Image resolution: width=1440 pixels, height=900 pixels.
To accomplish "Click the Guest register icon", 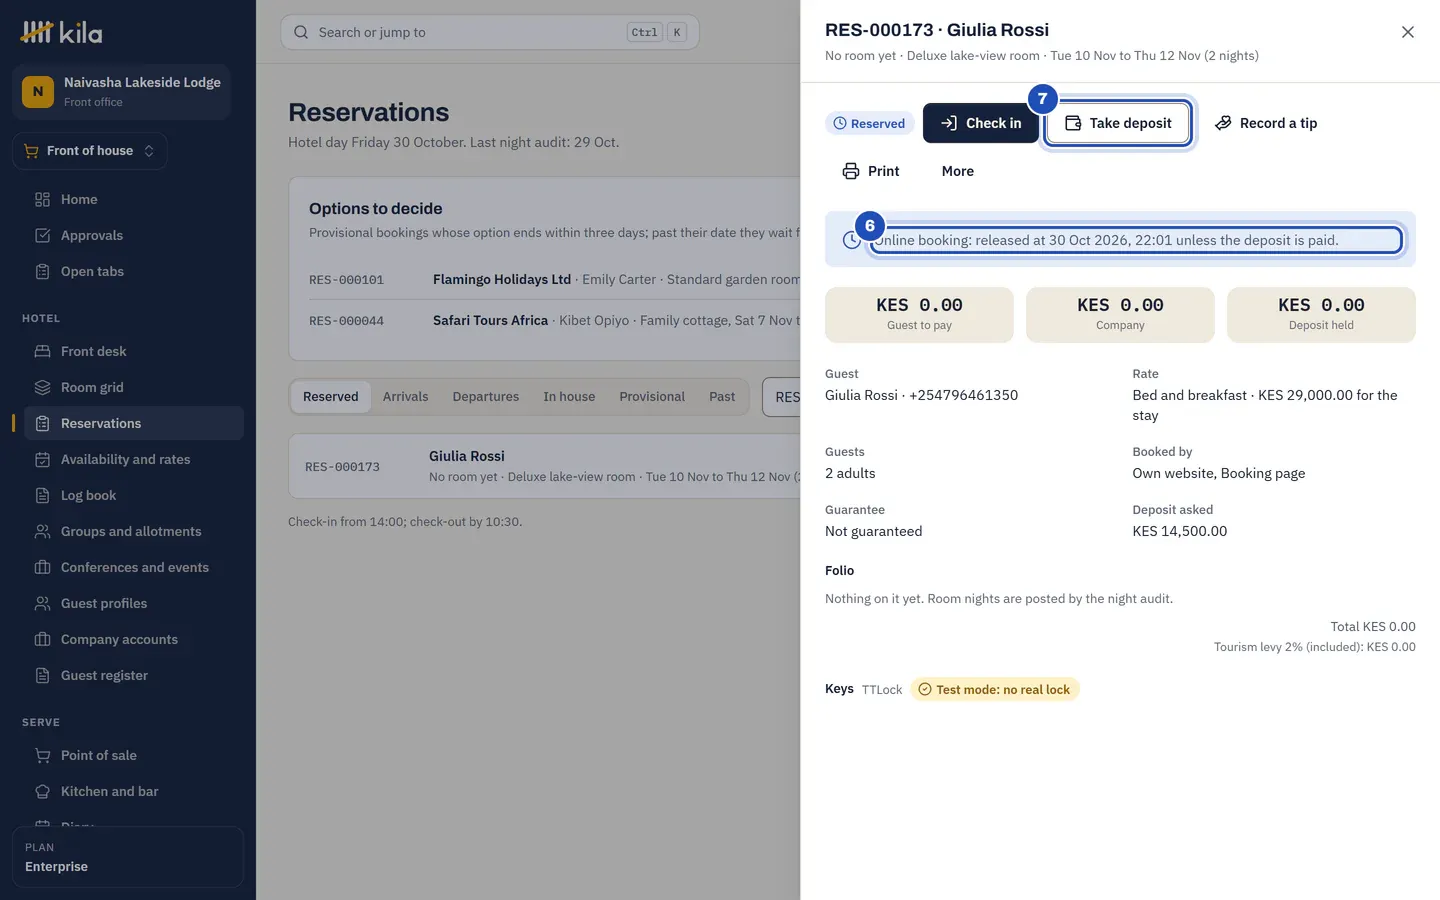I will coord(42,675).
